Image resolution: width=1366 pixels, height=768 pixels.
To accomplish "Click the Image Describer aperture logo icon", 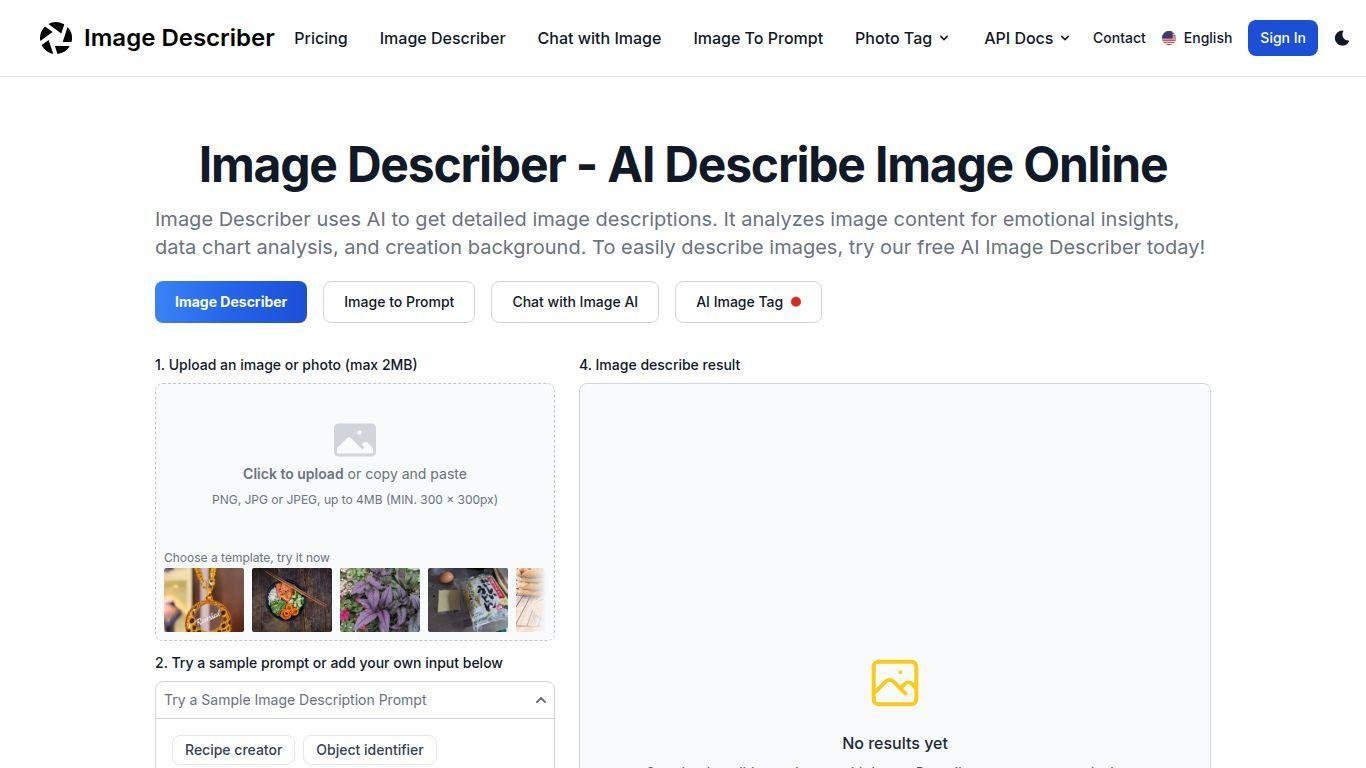I will pyautogui.click(x=56, y=38).
